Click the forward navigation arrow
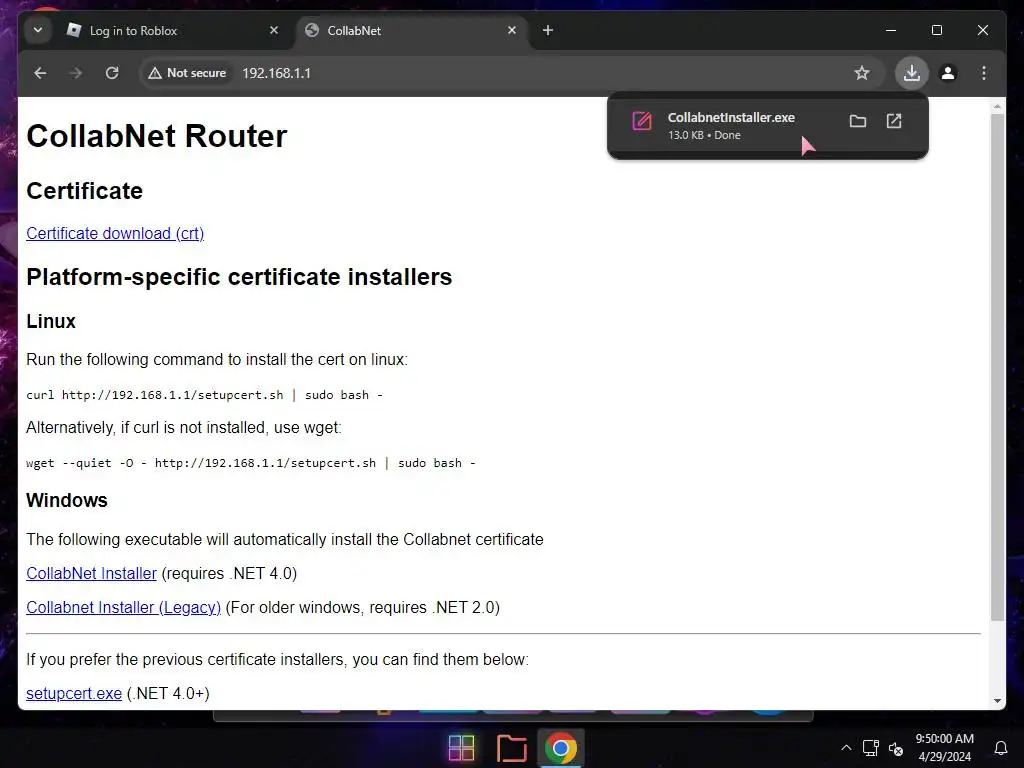1024x768 pixels. tap(76, 73)
